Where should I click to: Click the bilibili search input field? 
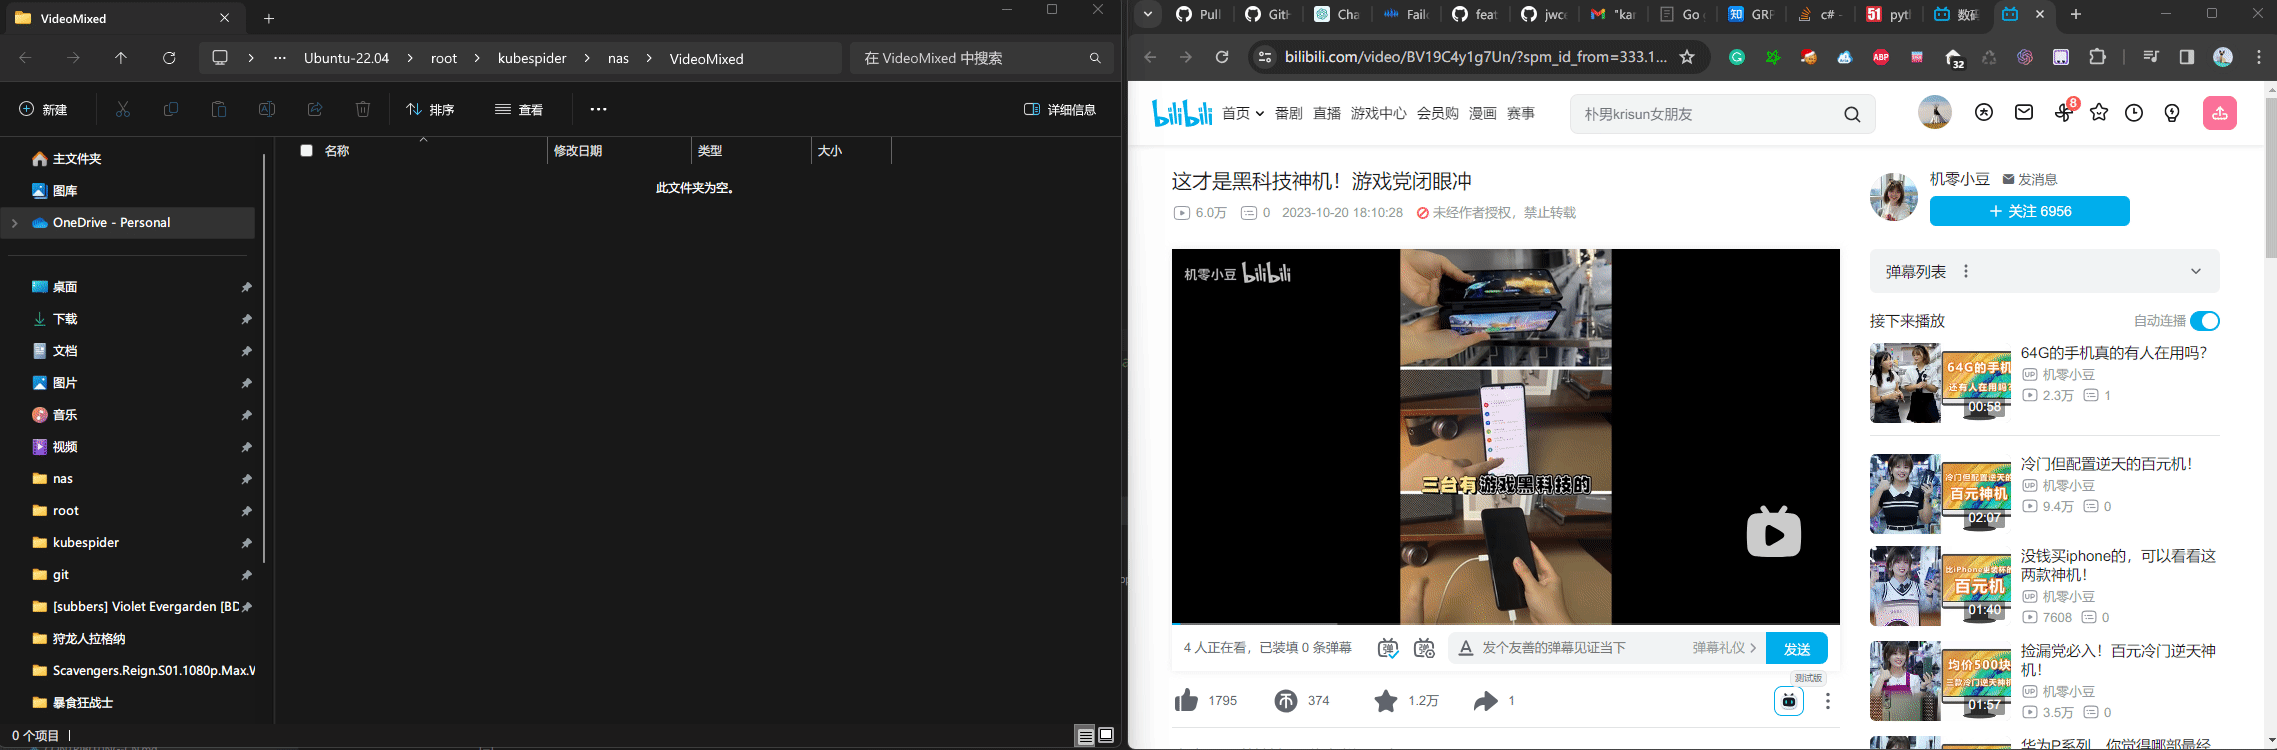1708,114
